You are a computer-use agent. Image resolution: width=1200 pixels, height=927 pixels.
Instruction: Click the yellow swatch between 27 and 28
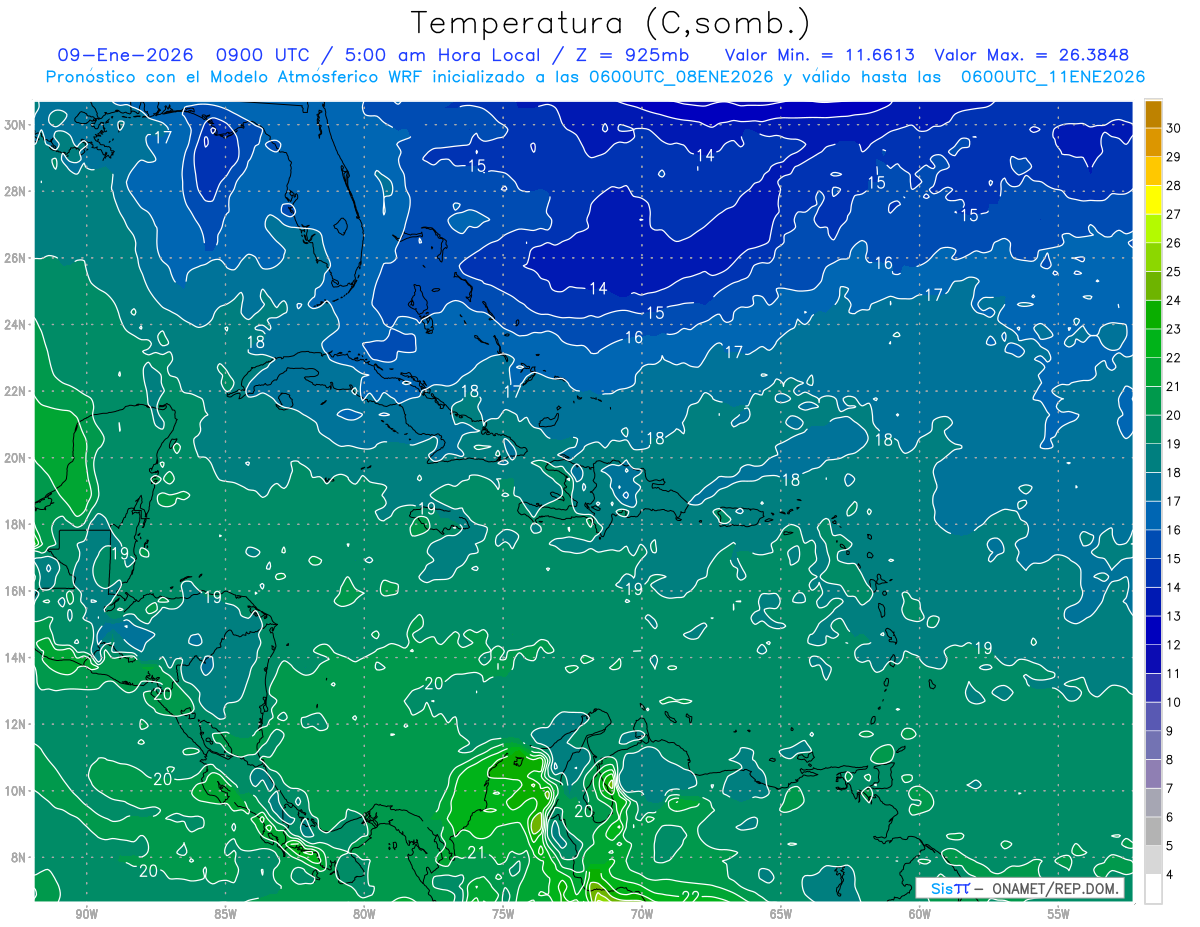[x=1153, y=200]
